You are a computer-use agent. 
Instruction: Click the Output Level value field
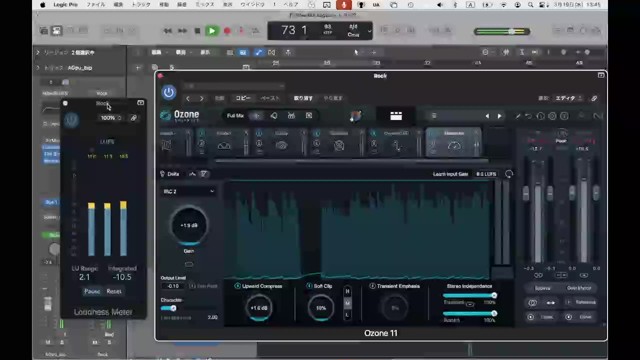[173, 286]
